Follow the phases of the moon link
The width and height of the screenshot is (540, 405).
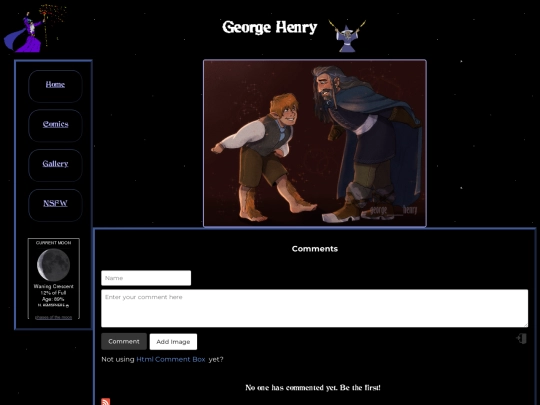[53, 317]
